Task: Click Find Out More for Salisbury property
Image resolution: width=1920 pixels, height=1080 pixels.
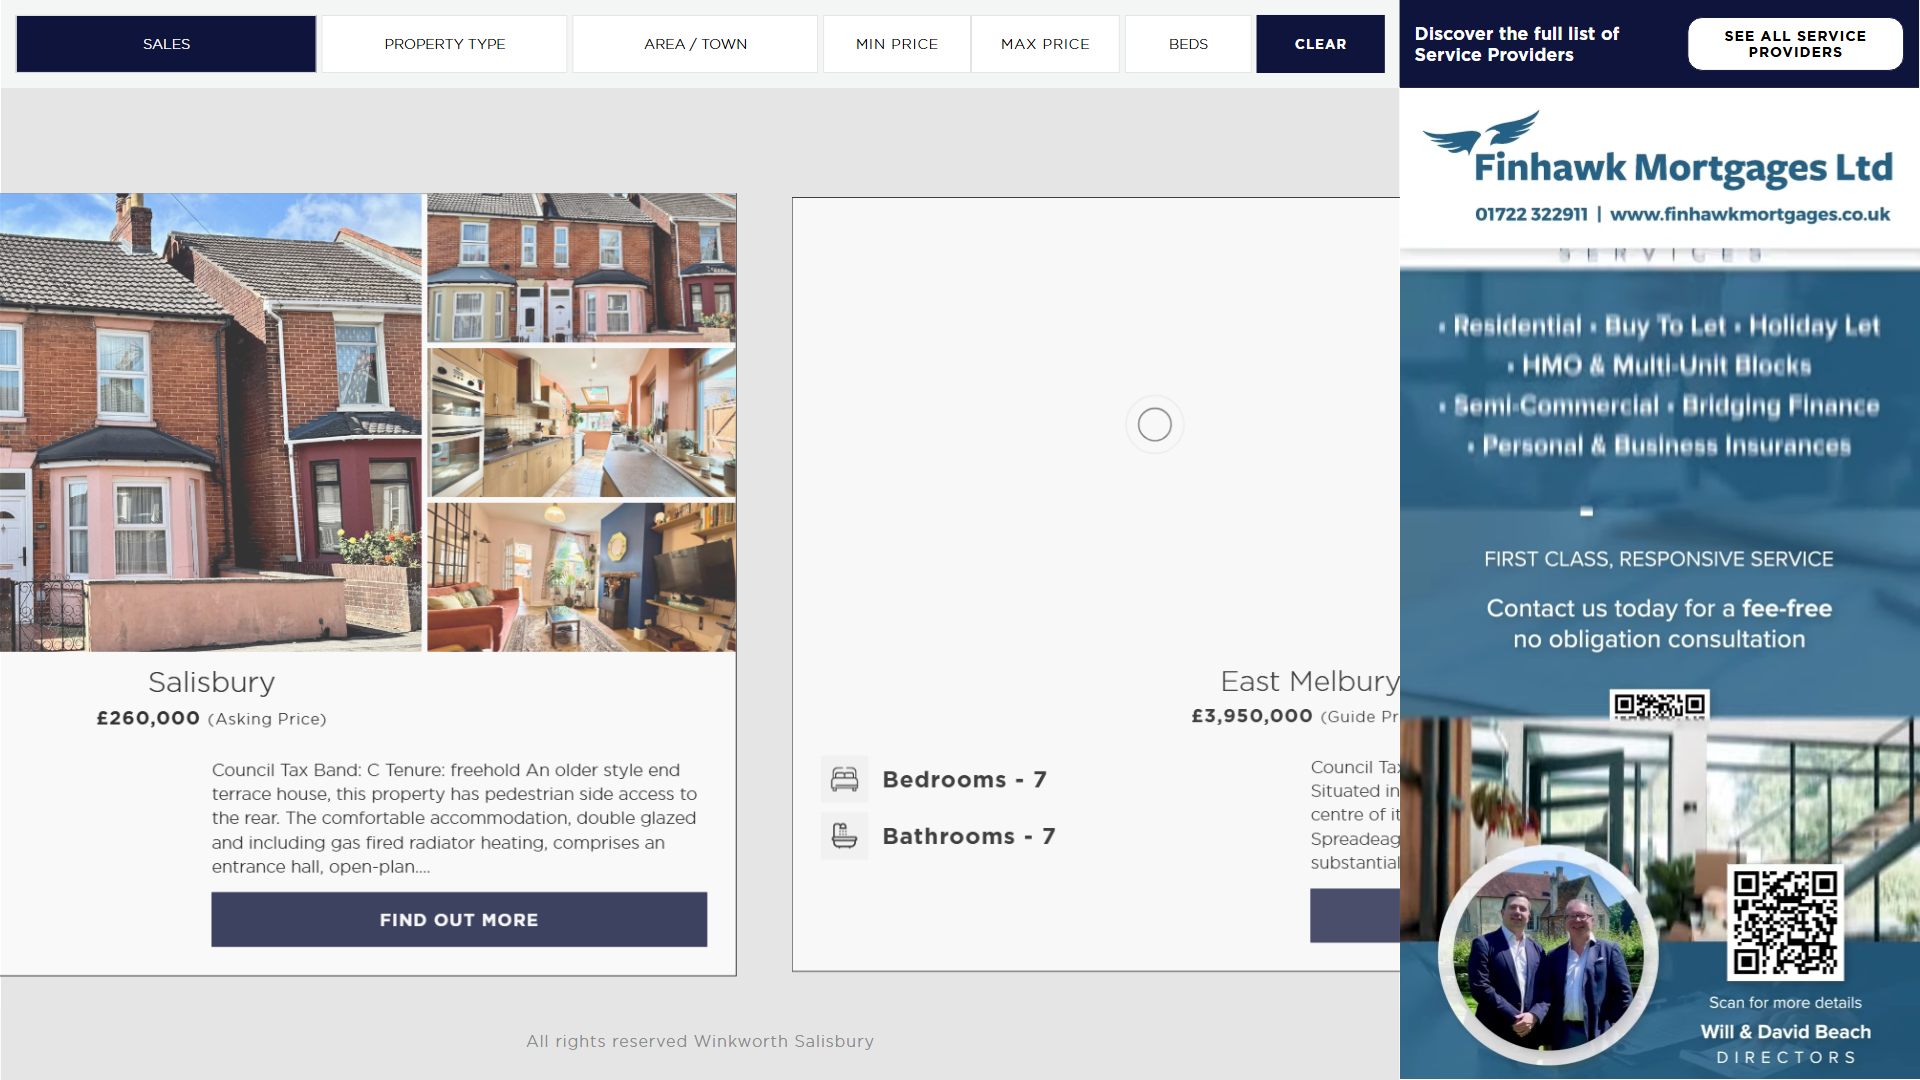Action: click(x=459, y=919)
